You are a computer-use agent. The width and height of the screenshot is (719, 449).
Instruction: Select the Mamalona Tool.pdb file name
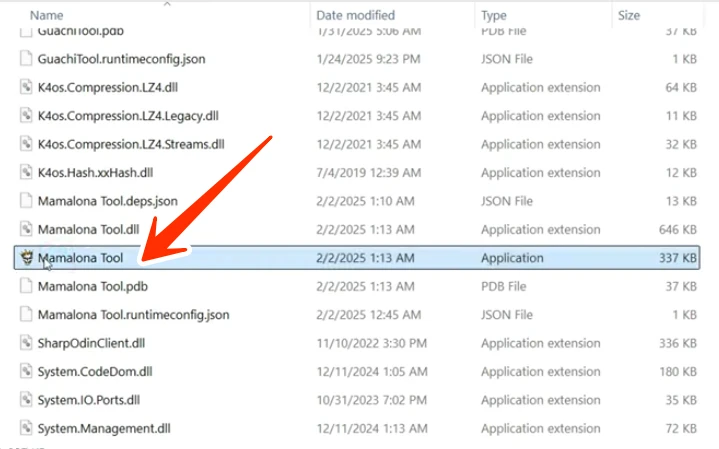pos(93,287)
